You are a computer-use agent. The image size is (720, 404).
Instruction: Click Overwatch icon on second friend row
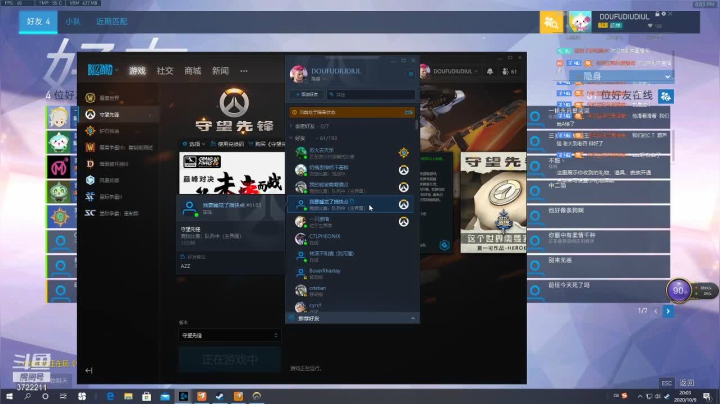coord(404,170)
